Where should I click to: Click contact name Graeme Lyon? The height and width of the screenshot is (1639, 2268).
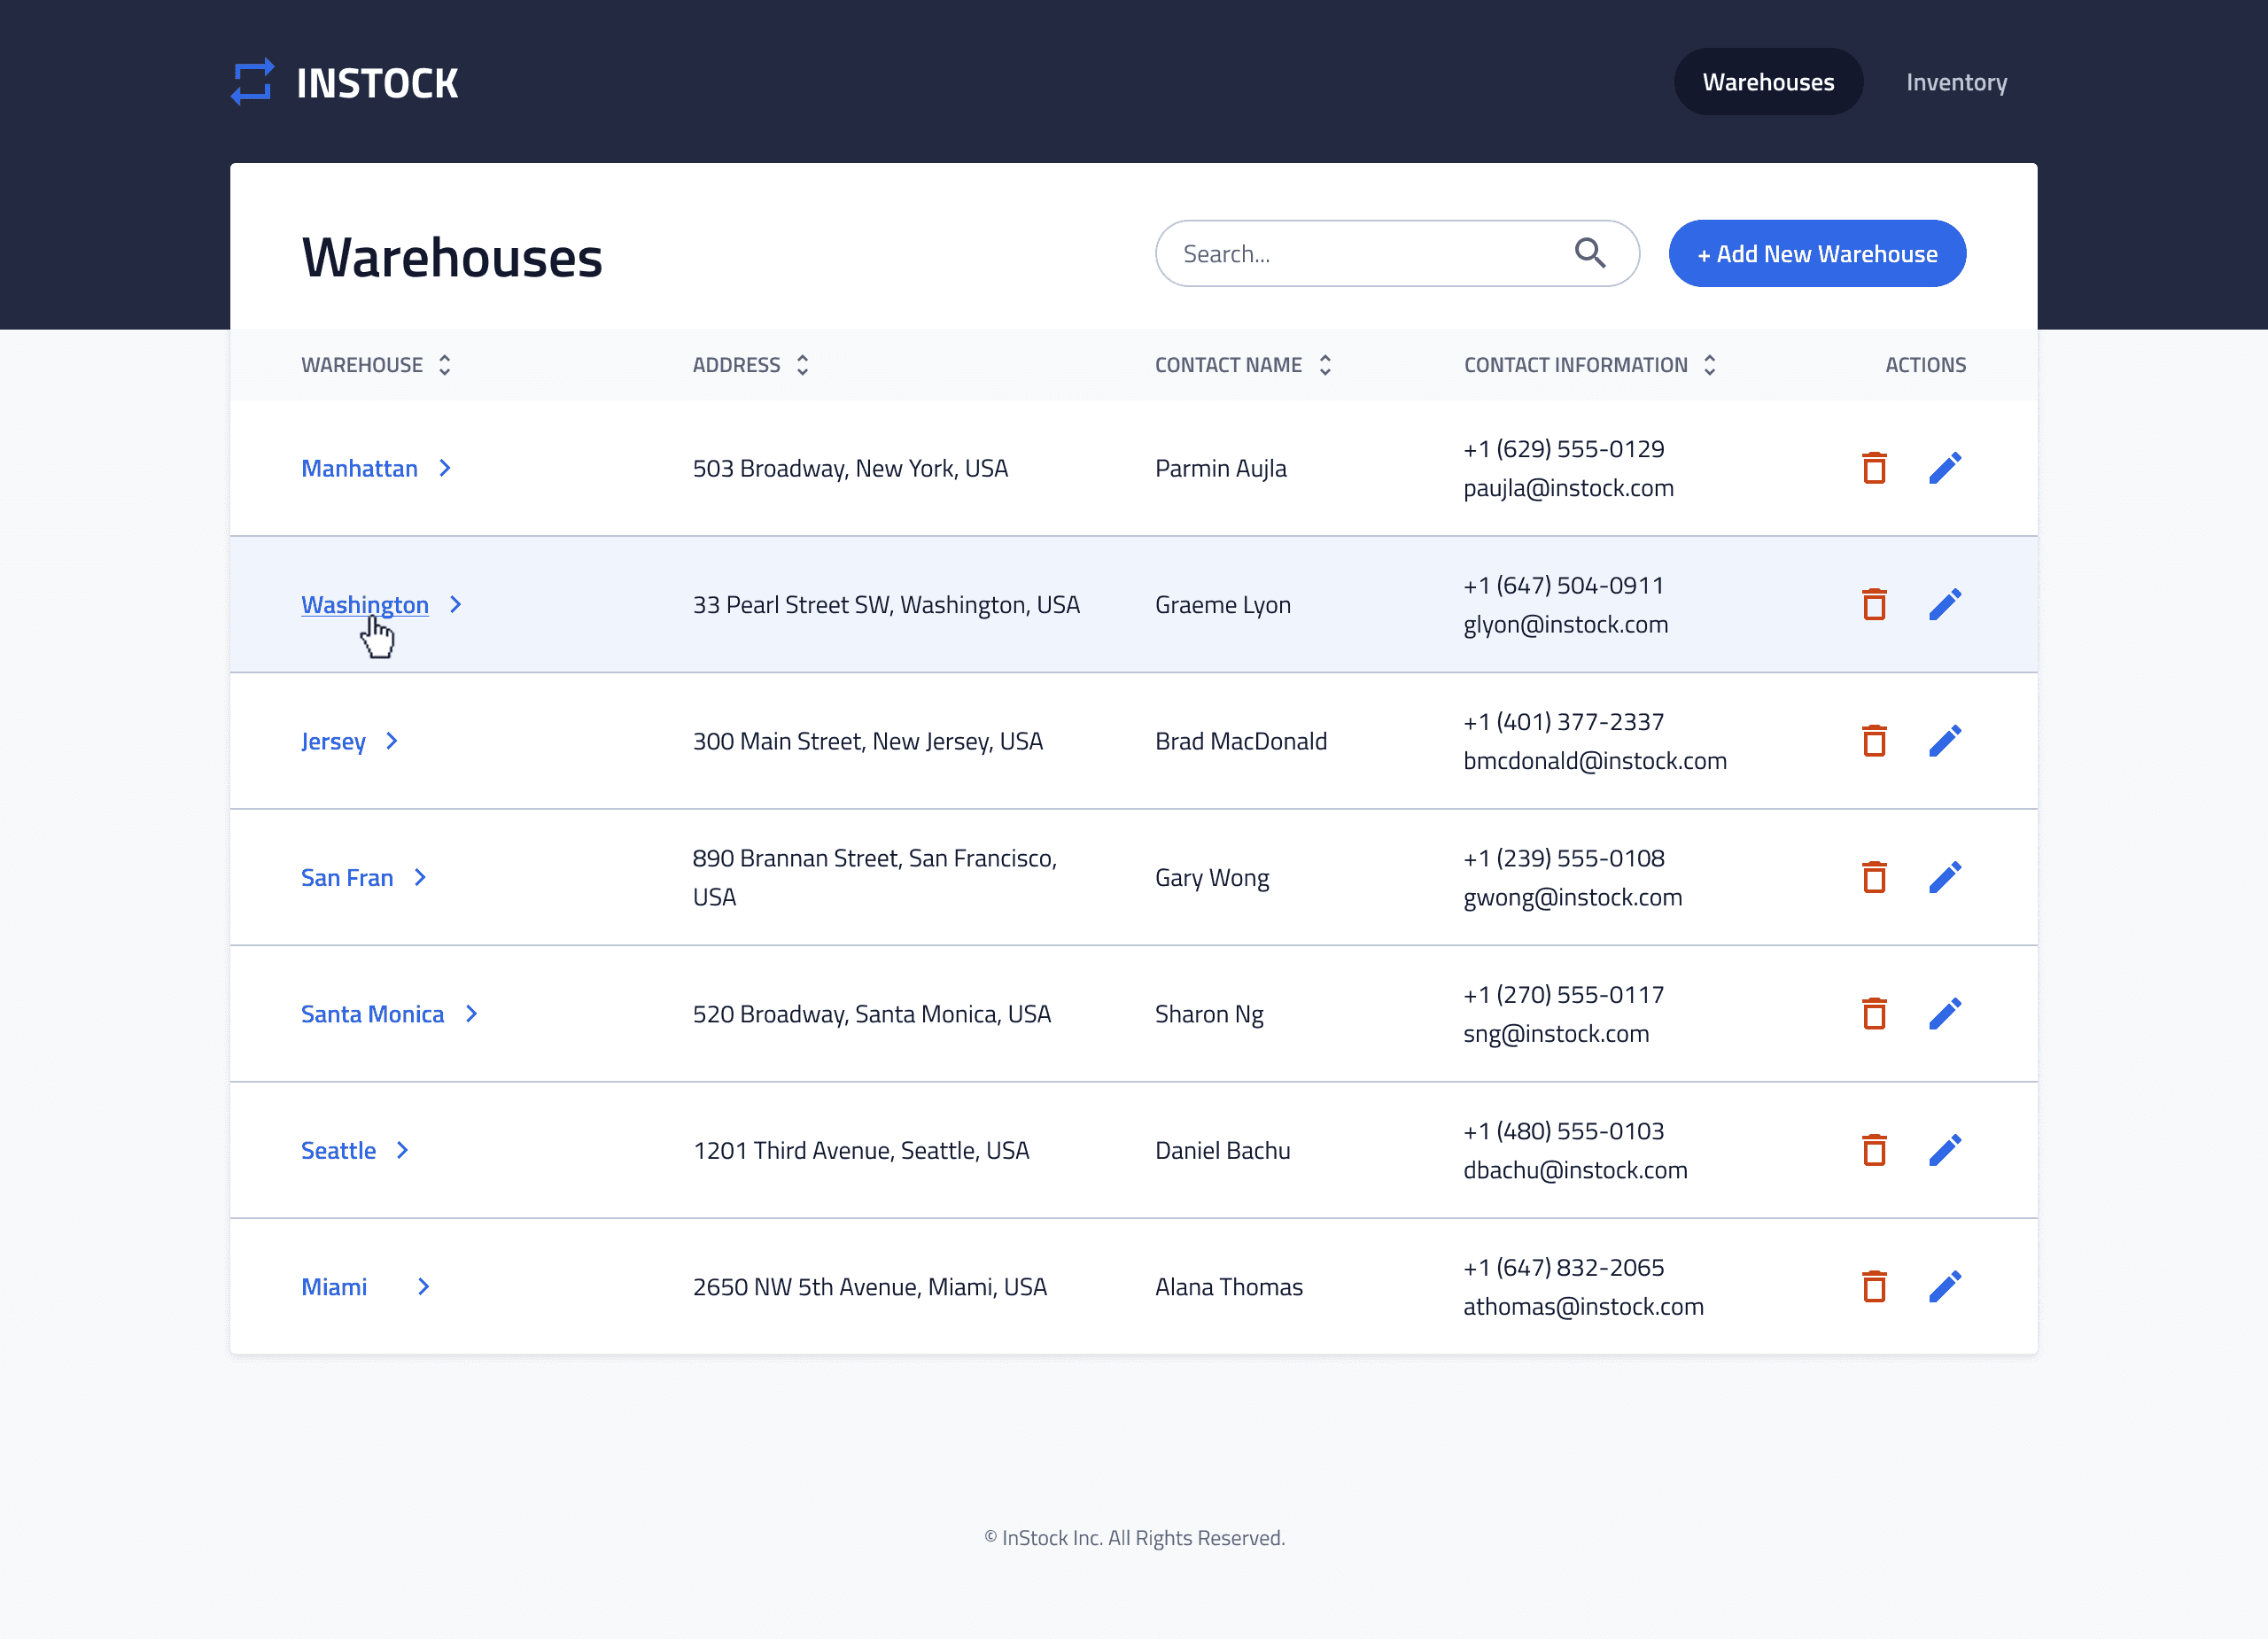1222,605
